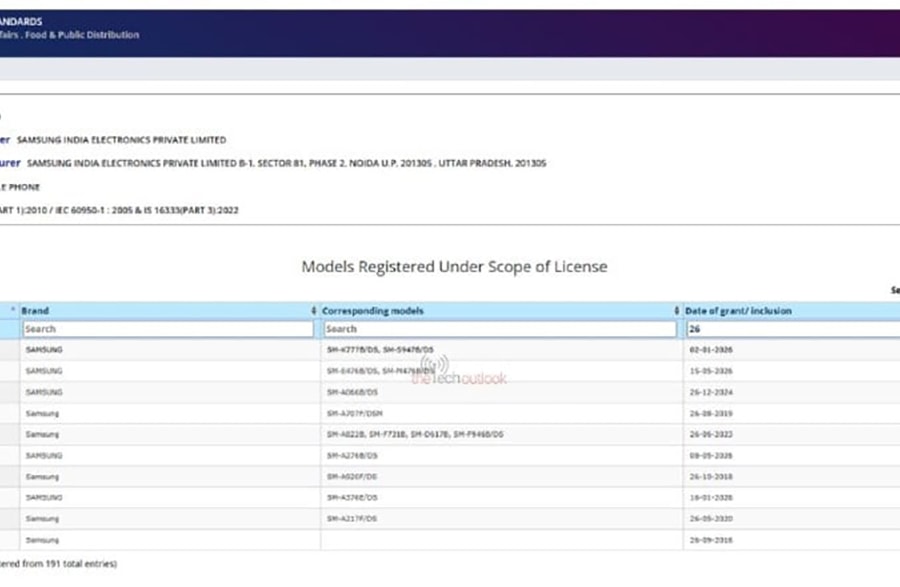Click the Models Registered Under Scope of License heading
This screenshot has width=900, height=587.
coord(454,266)
